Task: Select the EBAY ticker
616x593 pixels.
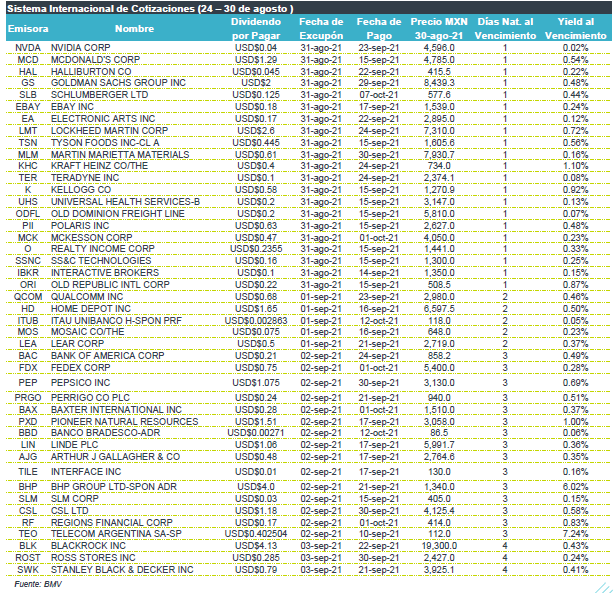Action: (28, 107)
